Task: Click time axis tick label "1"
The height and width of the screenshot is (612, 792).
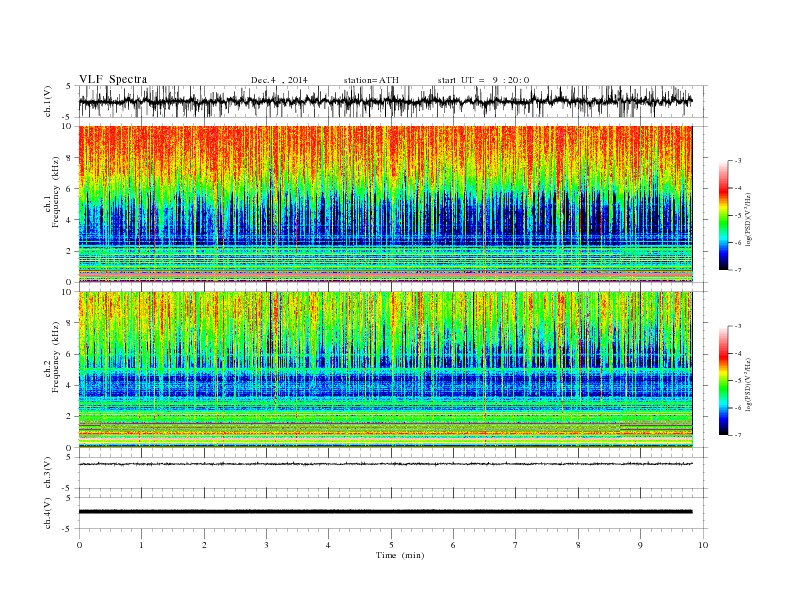Action: 141,545
